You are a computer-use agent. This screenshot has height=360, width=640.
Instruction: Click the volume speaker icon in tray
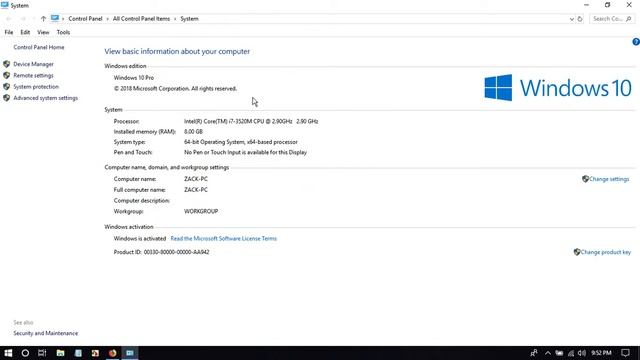(582, 353)
